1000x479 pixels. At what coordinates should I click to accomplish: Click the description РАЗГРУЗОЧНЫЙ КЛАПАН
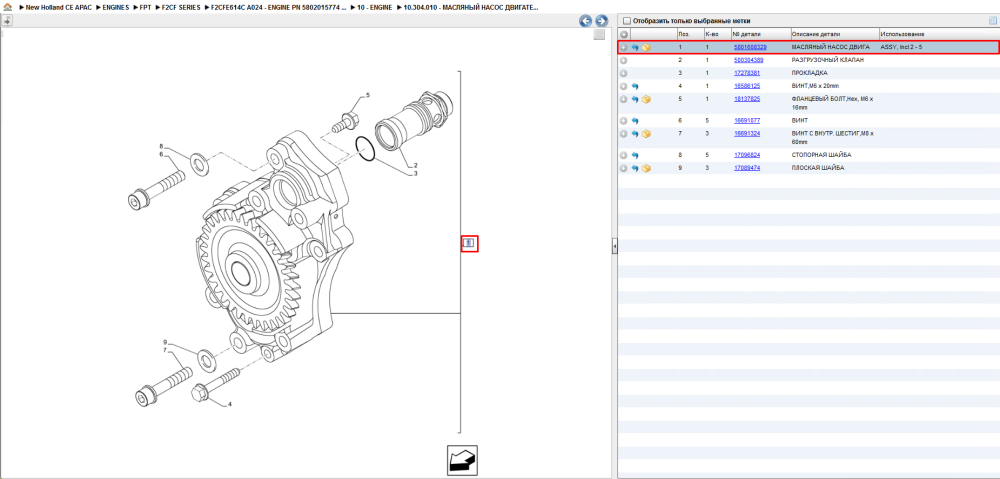pos(828,60)
